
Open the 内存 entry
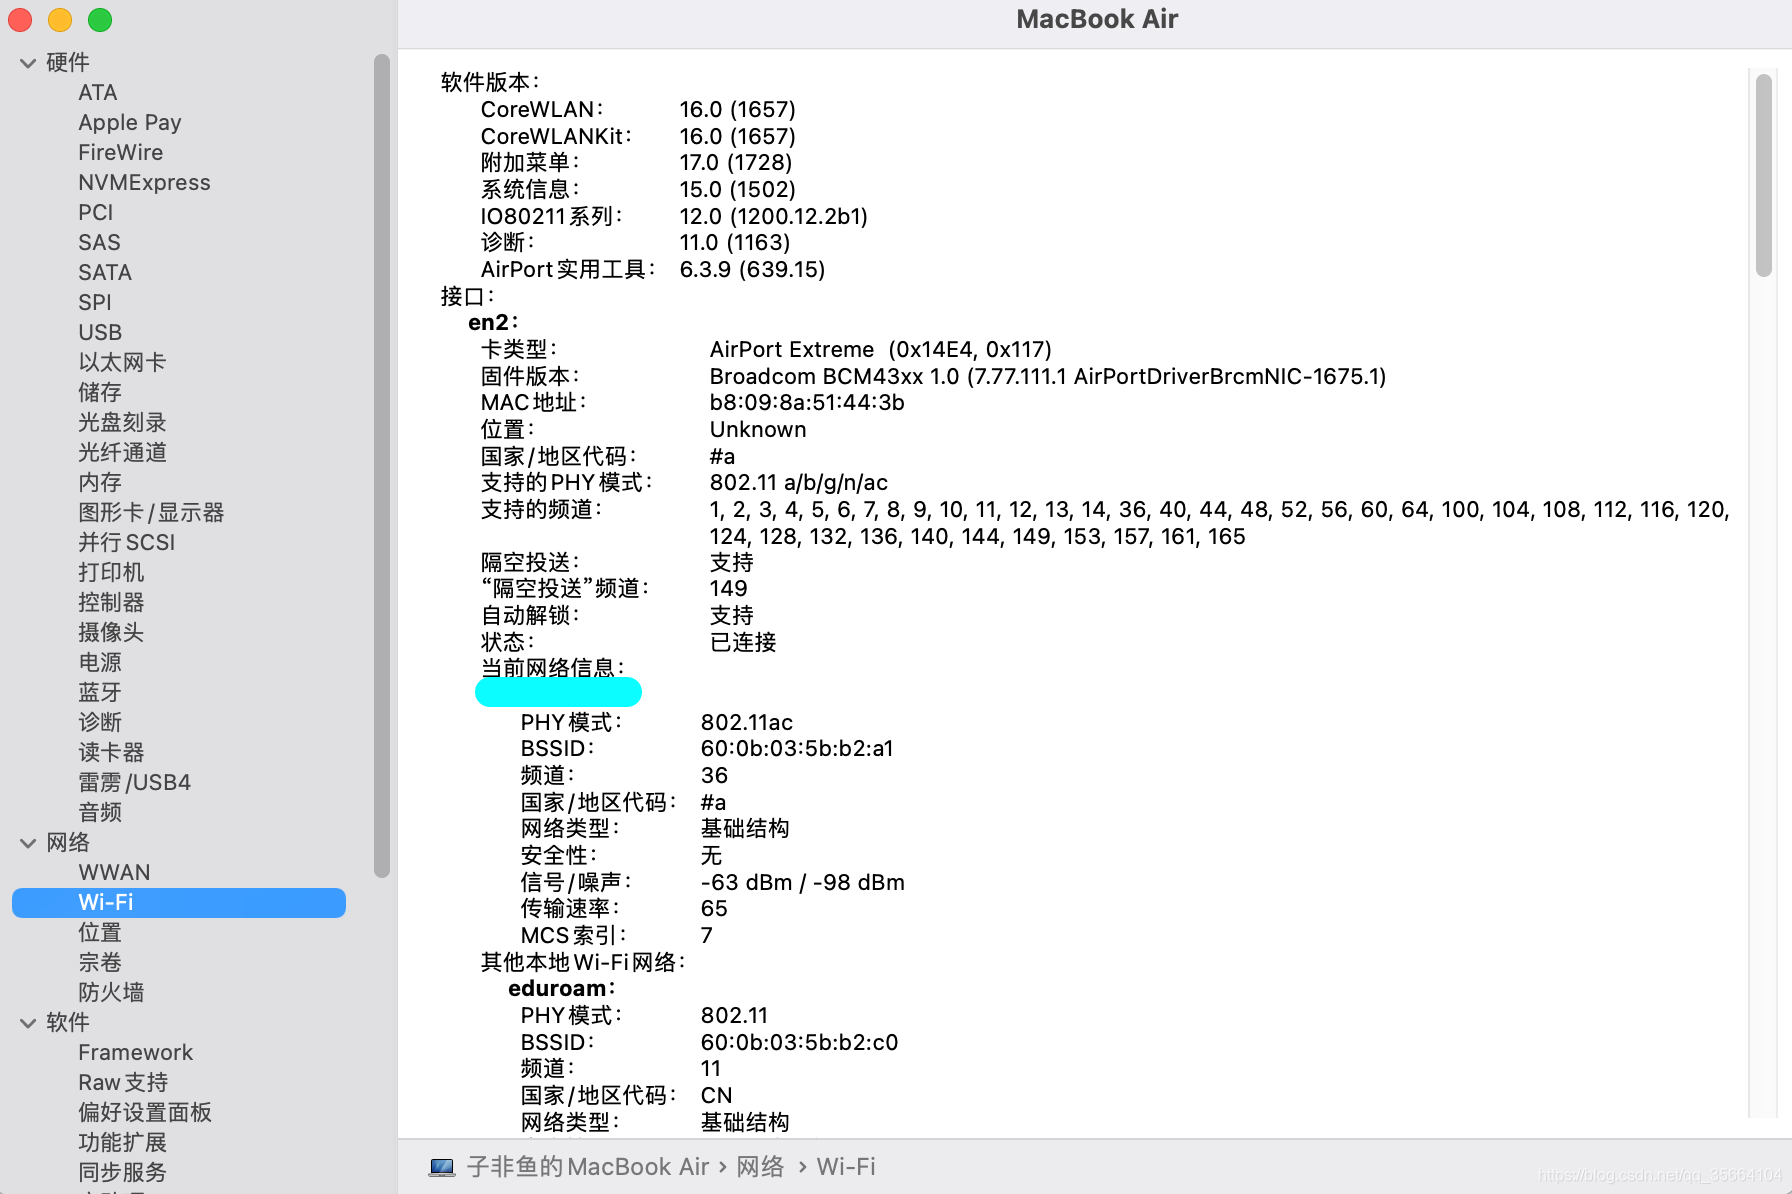coord(100,483)
